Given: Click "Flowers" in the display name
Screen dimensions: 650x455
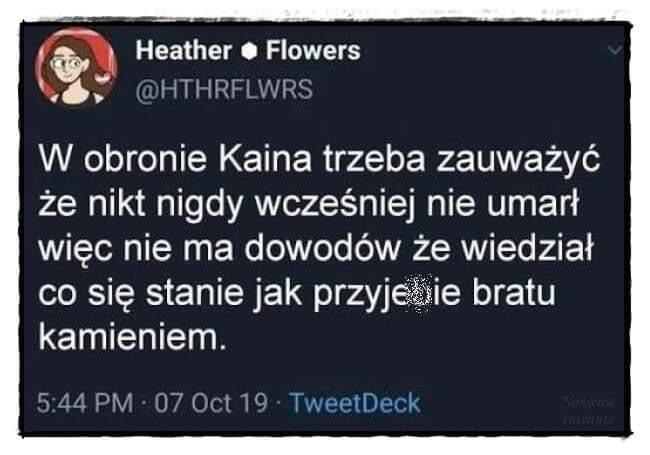Looking at the screenshot, I should pos(313,51).
